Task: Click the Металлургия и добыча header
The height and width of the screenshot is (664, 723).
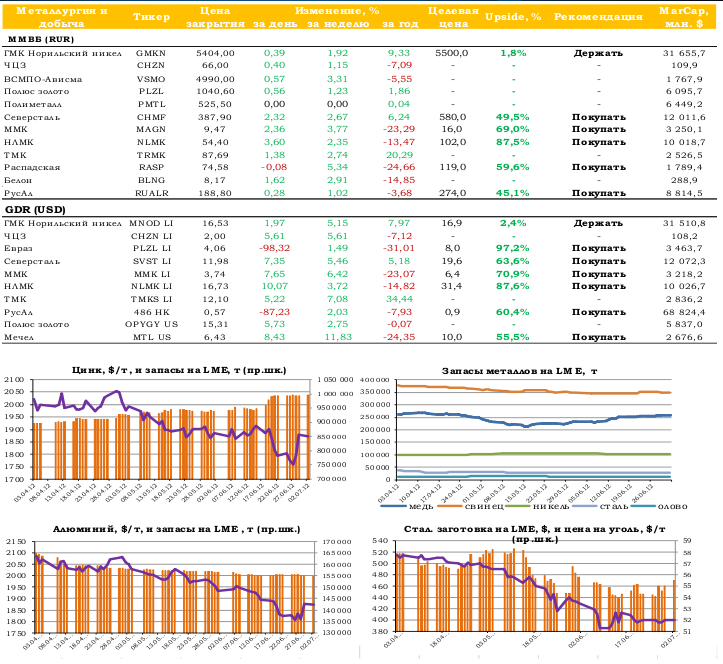Action: click(x=61, y=17)
